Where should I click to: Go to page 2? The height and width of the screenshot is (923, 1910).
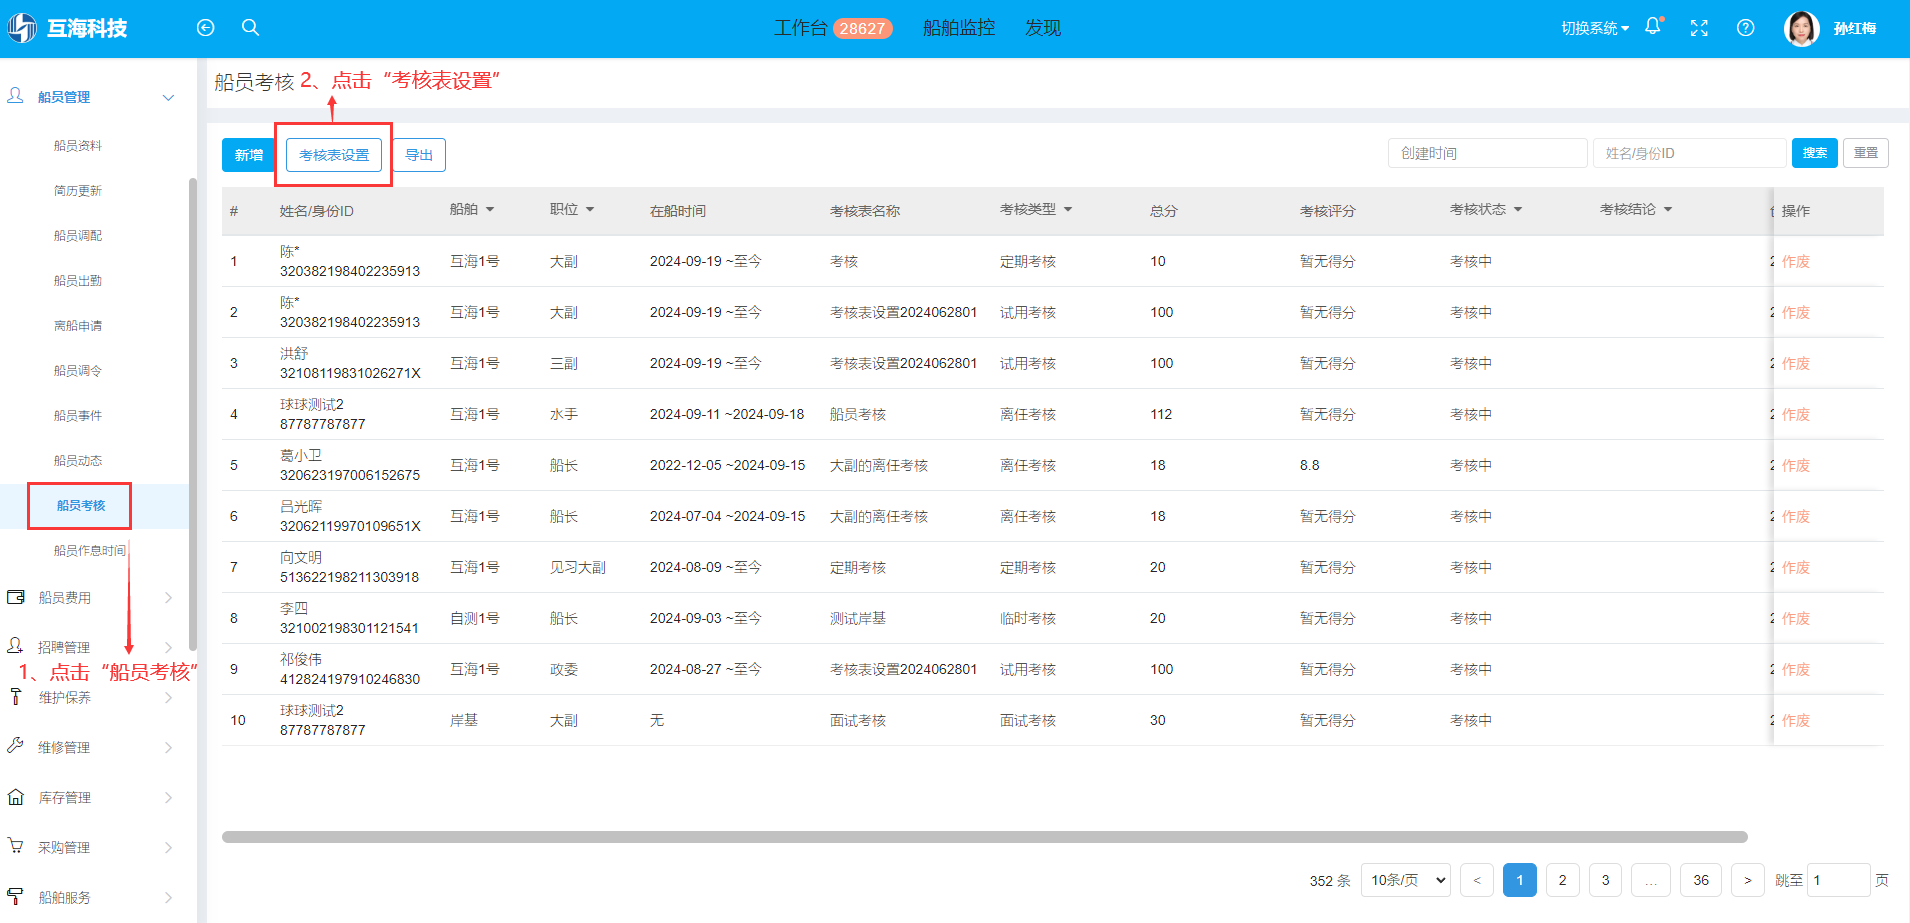[x=1562, y=880]
